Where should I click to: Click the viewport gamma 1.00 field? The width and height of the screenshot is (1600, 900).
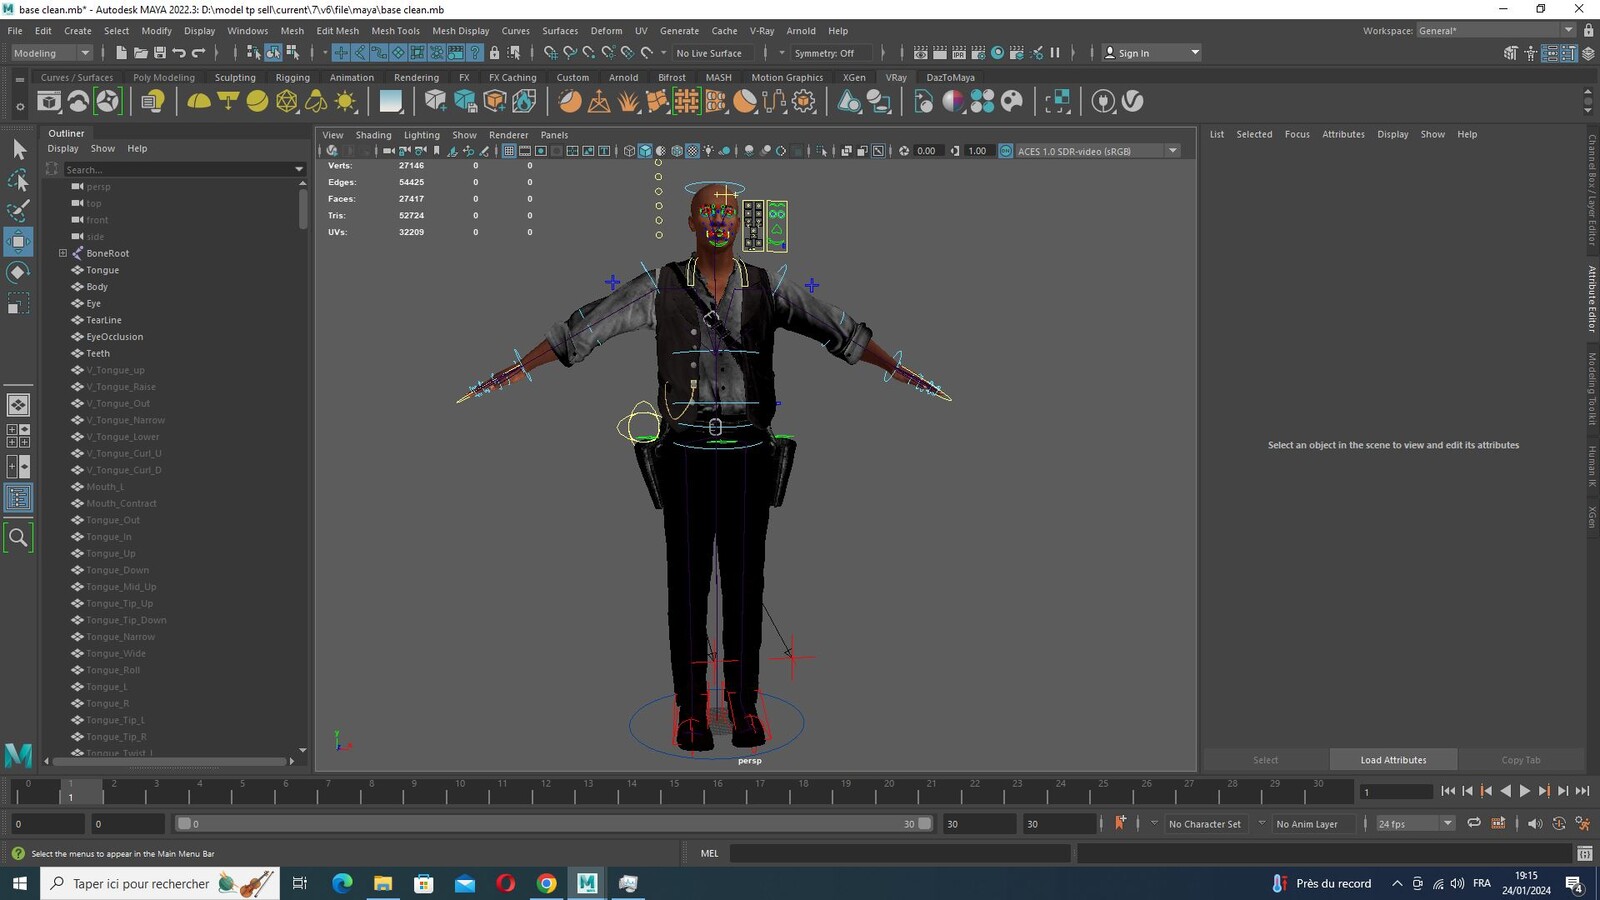(x=977, y=151)
